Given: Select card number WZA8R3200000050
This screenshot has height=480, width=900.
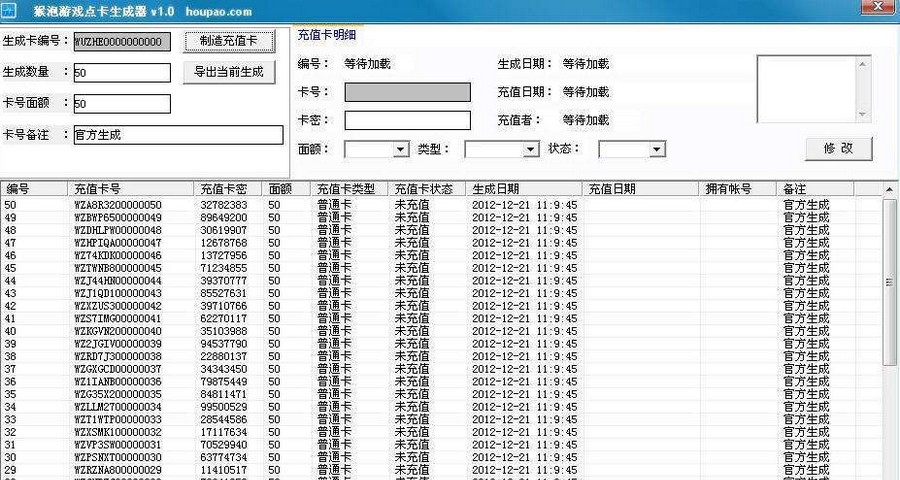Looking at the screenshot, I should pyautogui.click(x=118, y=205).
